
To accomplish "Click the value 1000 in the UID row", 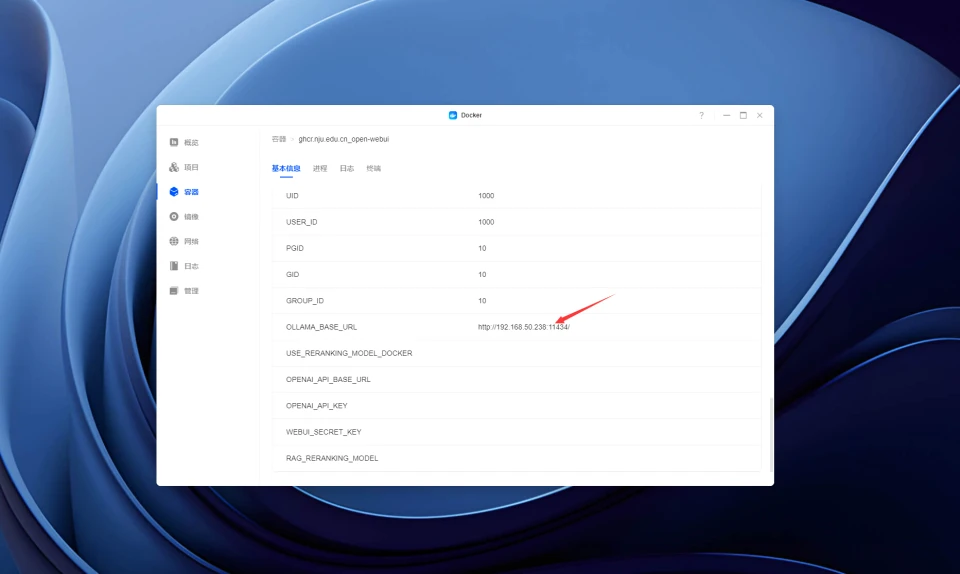I will click(x=486, y=196).
